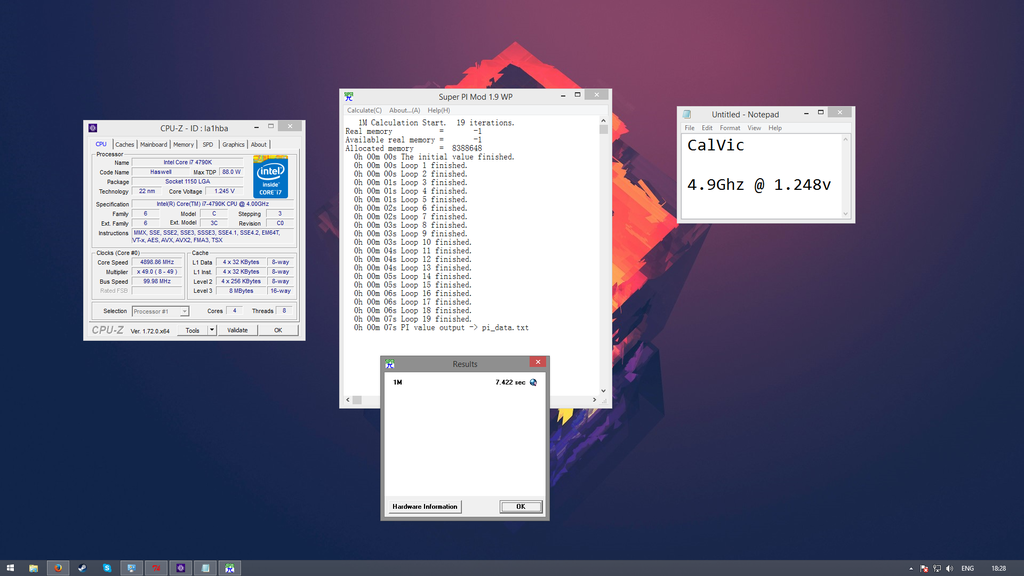Click the Results dialog title icon
1024x576 pixels.
tap(390, 364)
